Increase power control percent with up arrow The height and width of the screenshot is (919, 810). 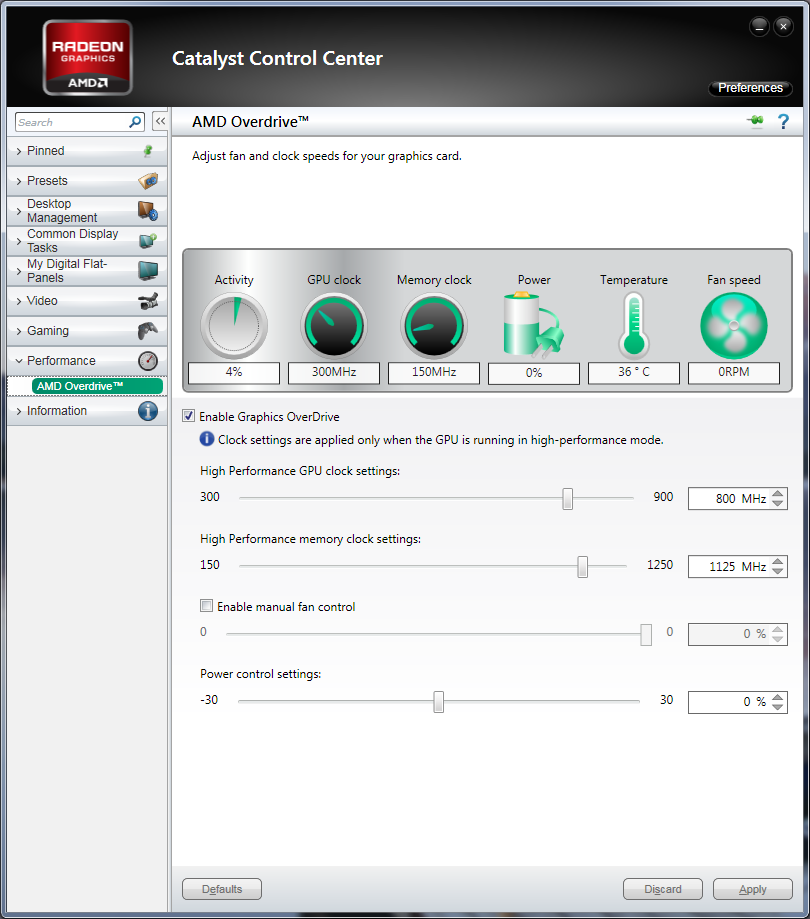click(778, 697)
